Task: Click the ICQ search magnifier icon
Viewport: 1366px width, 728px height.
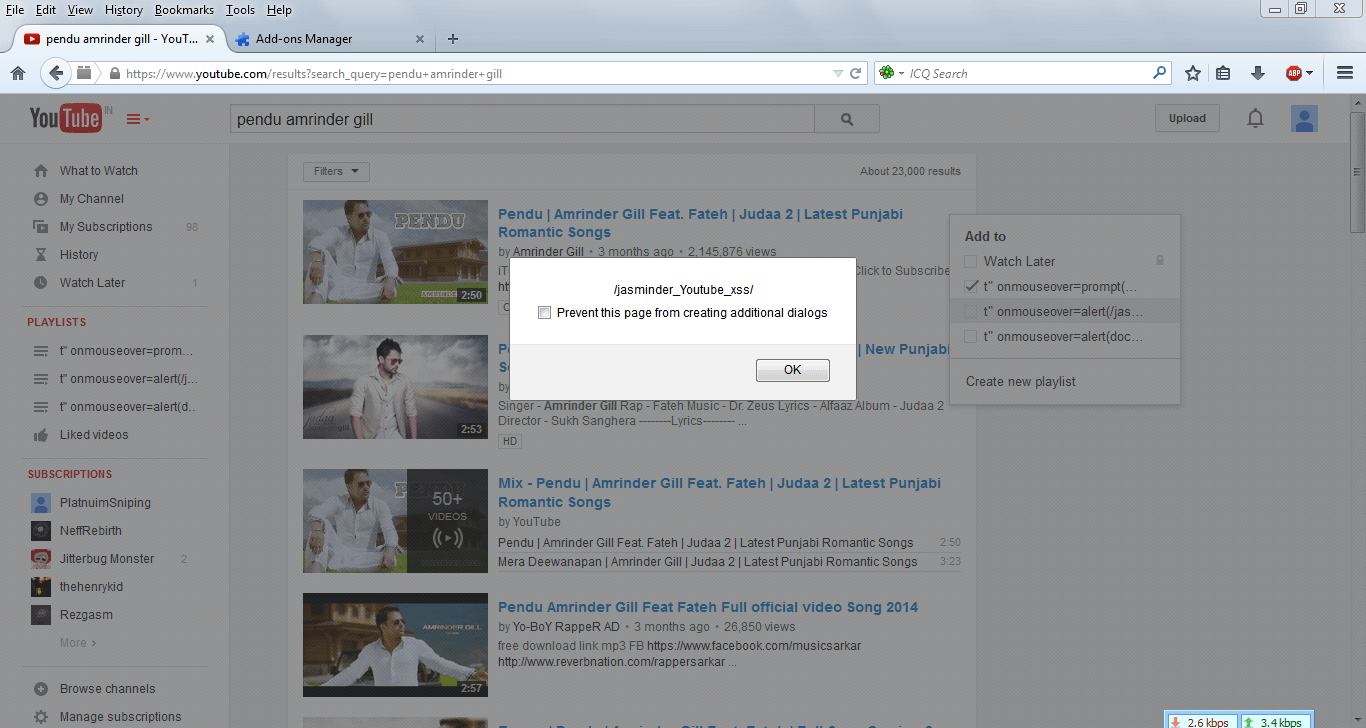Action: 1160,73
